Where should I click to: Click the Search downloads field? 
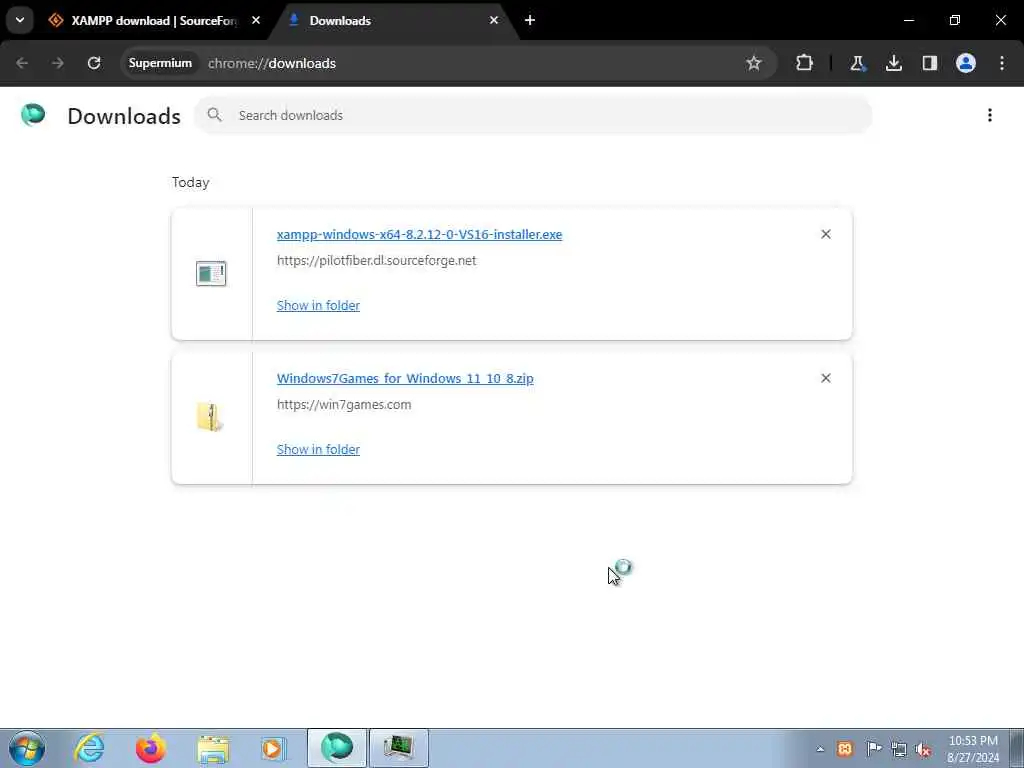click(533, 115)
